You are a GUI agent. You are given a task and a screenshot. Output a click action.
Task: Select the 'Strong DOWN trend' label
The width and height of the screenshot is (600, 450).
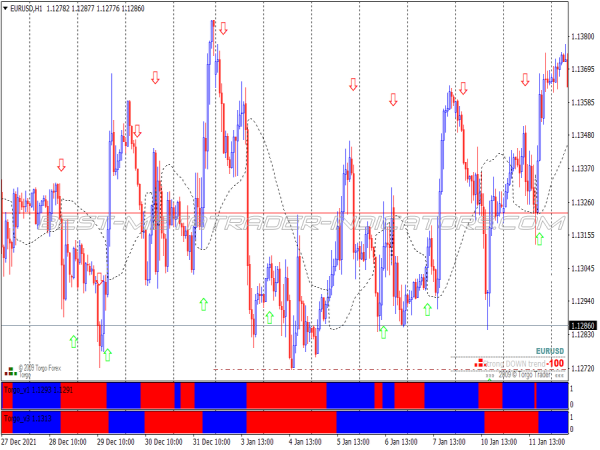pyautogui.click(x=515, y=364)
